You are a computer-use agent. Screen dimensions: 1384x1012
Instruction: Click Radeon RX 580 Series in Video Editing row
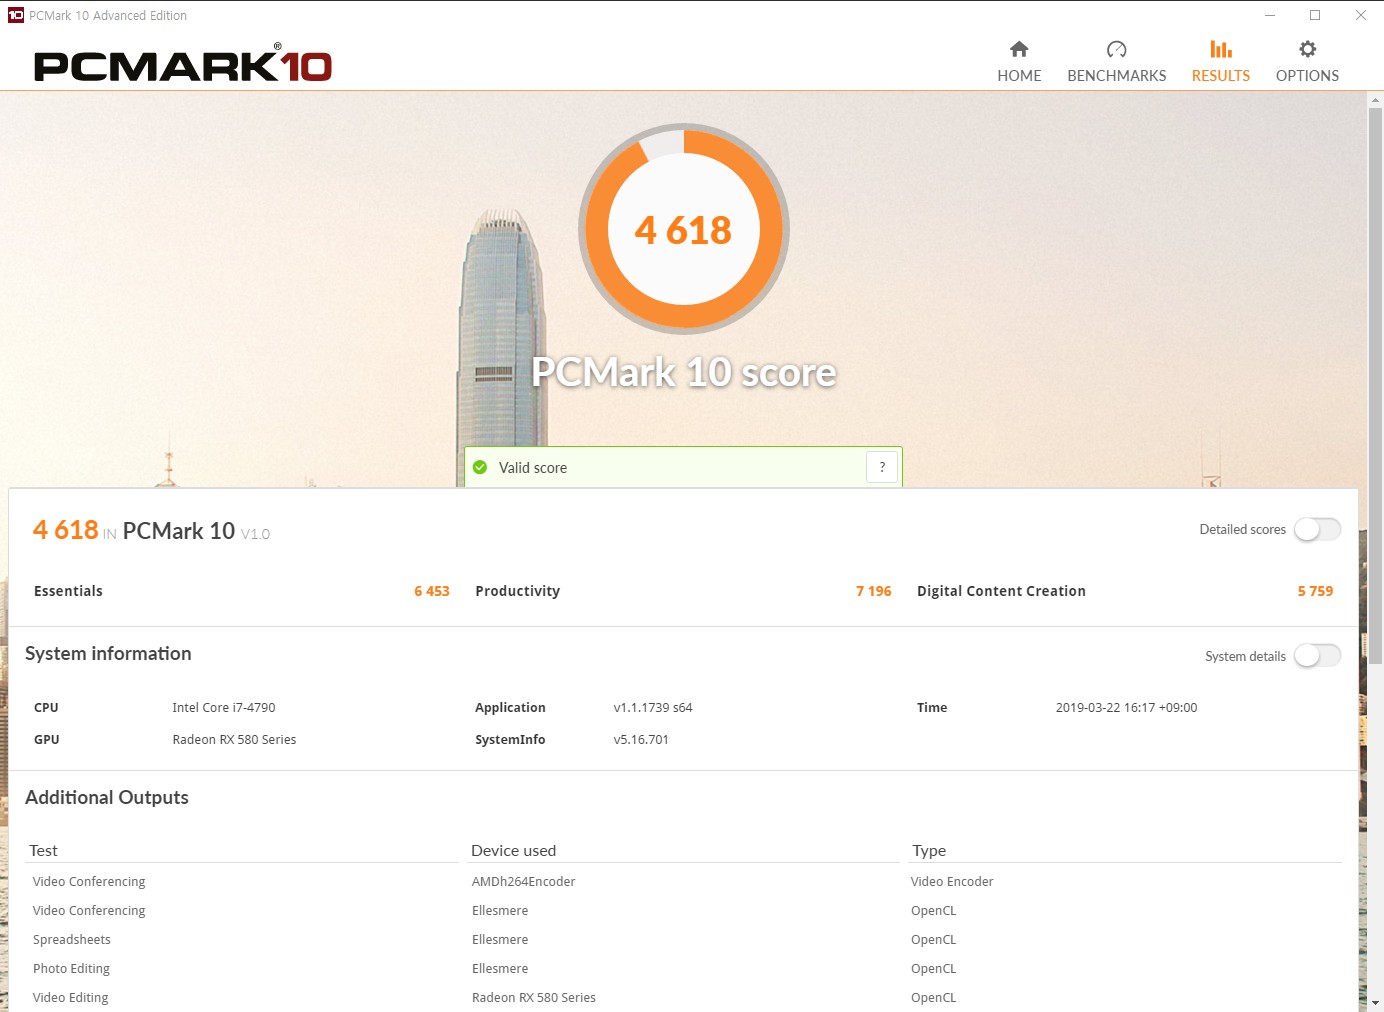534,997
